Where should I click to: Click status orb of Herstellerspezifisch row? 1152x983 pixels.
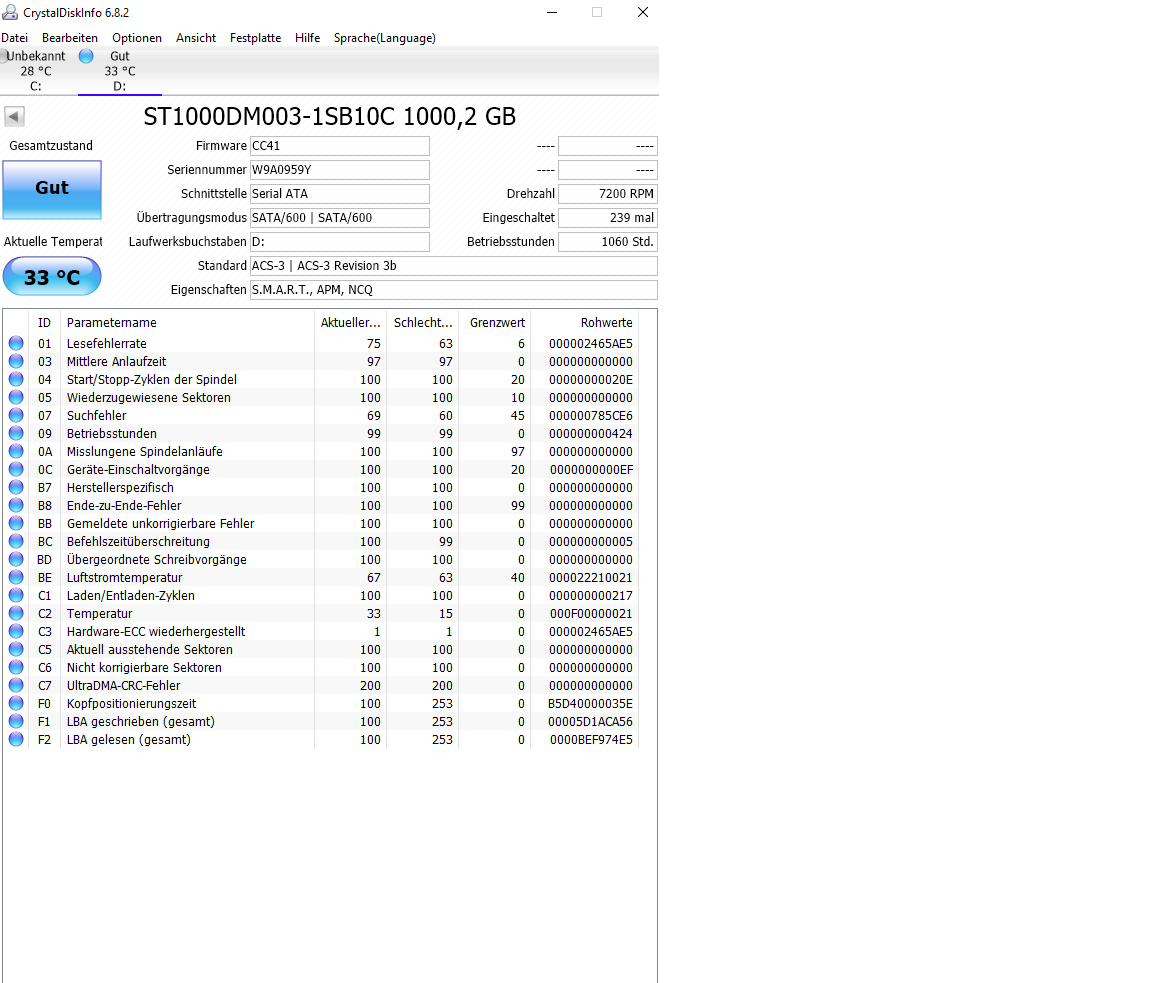tap(16, 487)
